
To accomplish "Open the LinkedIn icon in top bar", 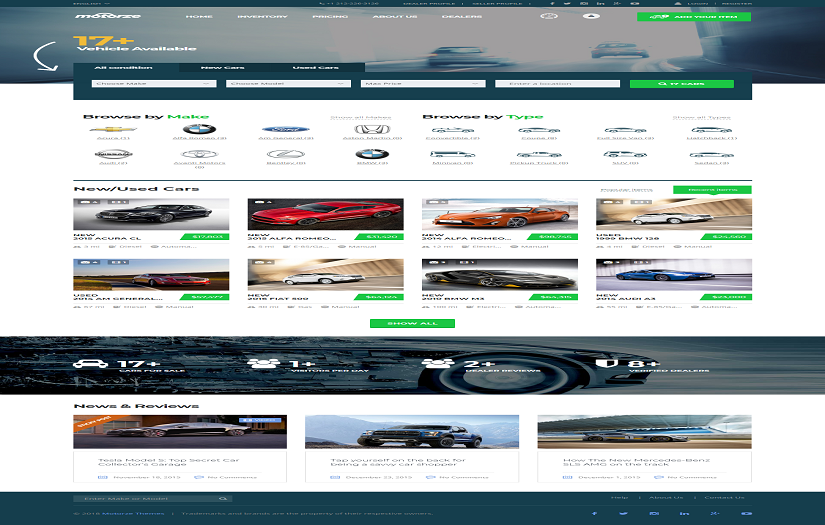I will click(600, 3).
